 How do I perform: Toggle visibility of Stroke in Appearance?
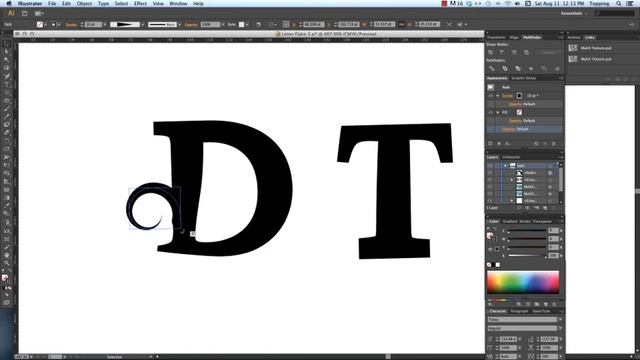(x=490, y=96)
